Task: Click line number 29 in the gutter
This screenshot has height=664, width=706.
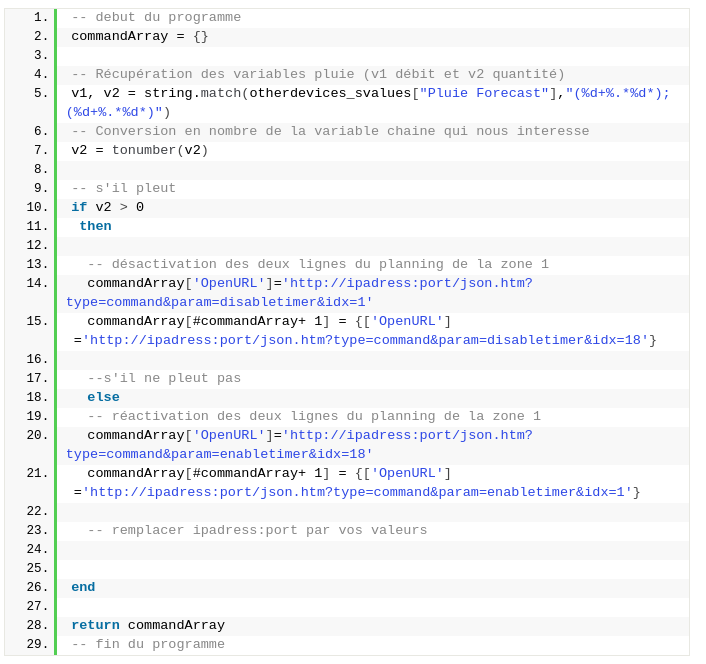Action: point(37,644)
